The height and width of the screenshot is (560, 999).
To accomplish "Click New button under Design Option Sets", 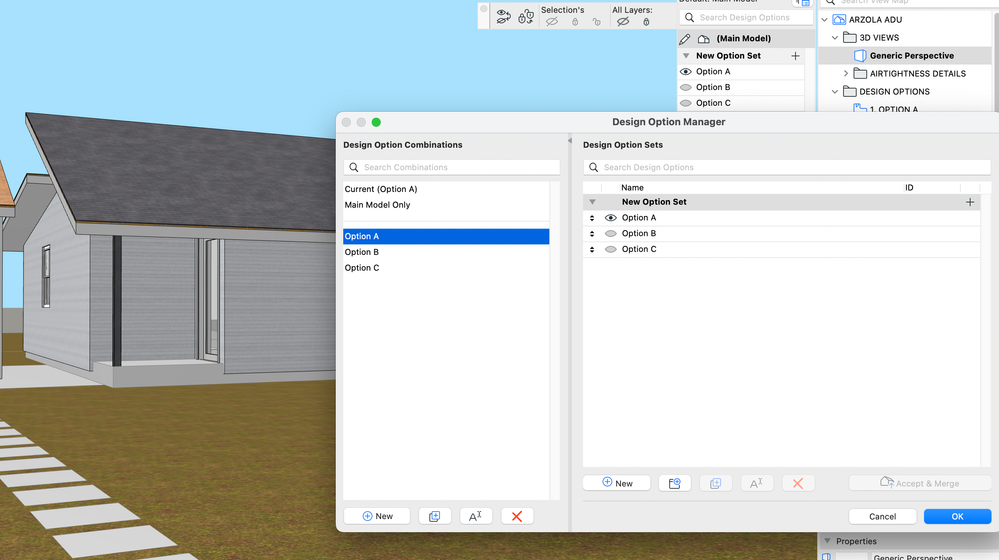I will tap(617, 484).
